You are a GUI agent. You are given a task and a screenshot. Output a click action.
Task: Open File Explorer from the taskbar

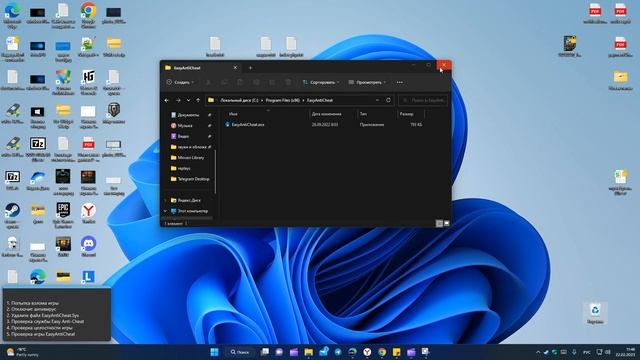coord(309,352)
